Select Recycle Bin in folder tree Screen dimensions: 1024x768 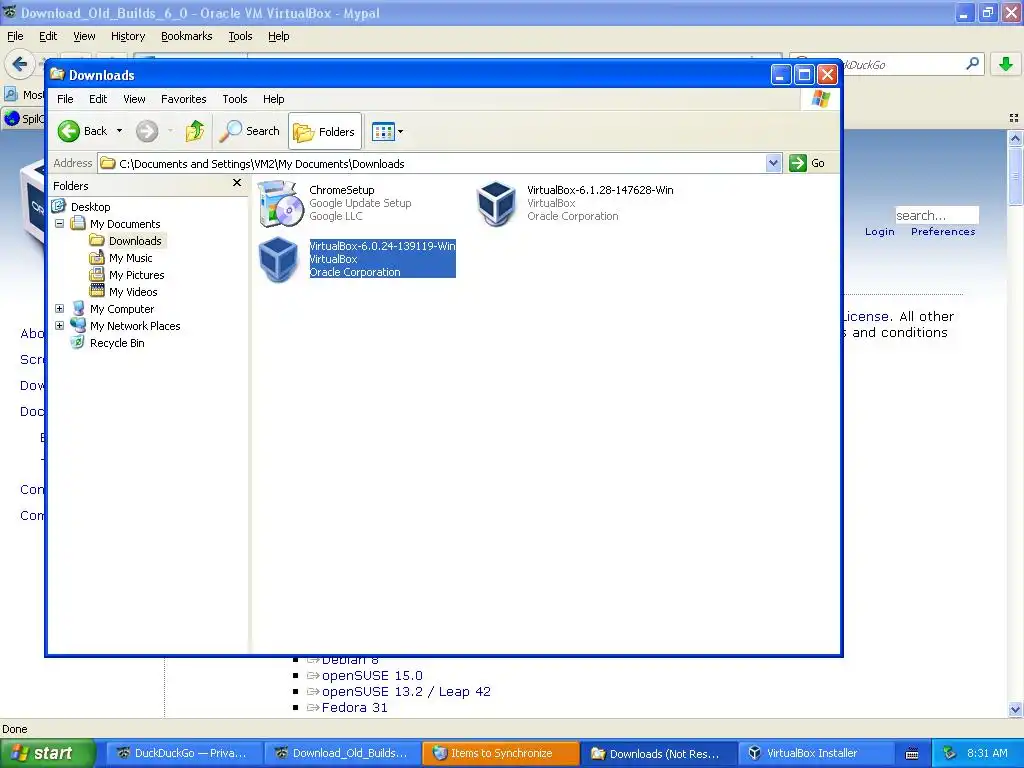pos(117,343)
